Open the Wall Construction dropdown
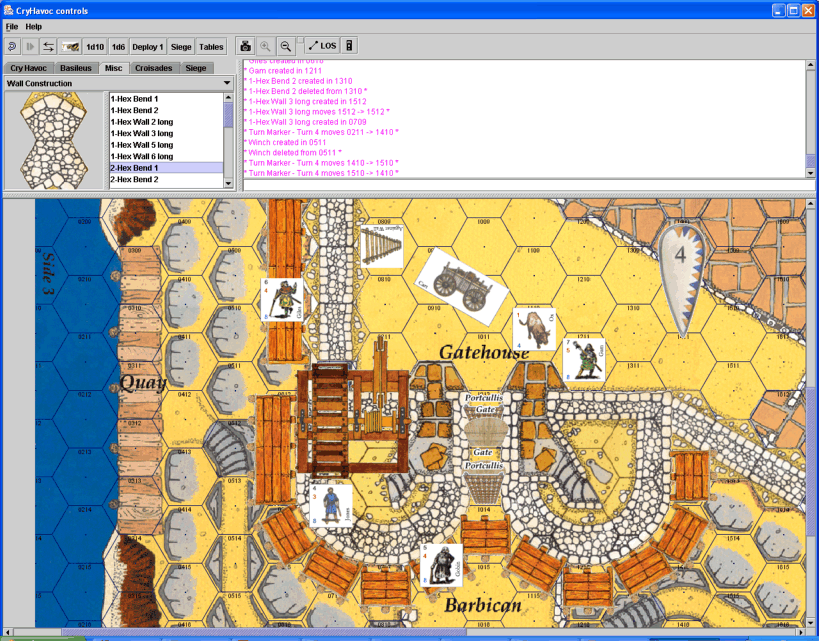Image resolution: width=819 pixels, height=641 pixels. pos(119,83)
